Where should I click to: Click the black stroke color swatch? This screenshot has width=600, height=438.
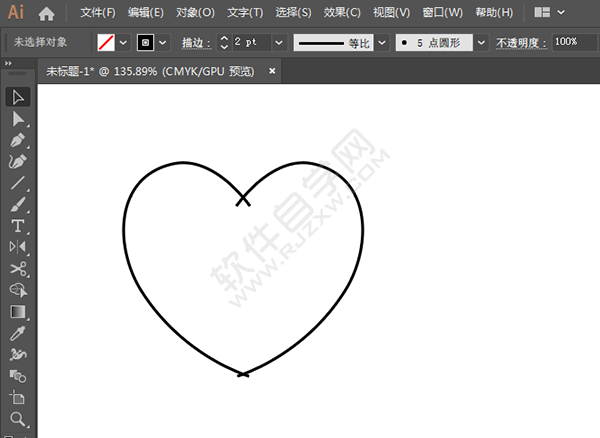click(x=145, y=42)
